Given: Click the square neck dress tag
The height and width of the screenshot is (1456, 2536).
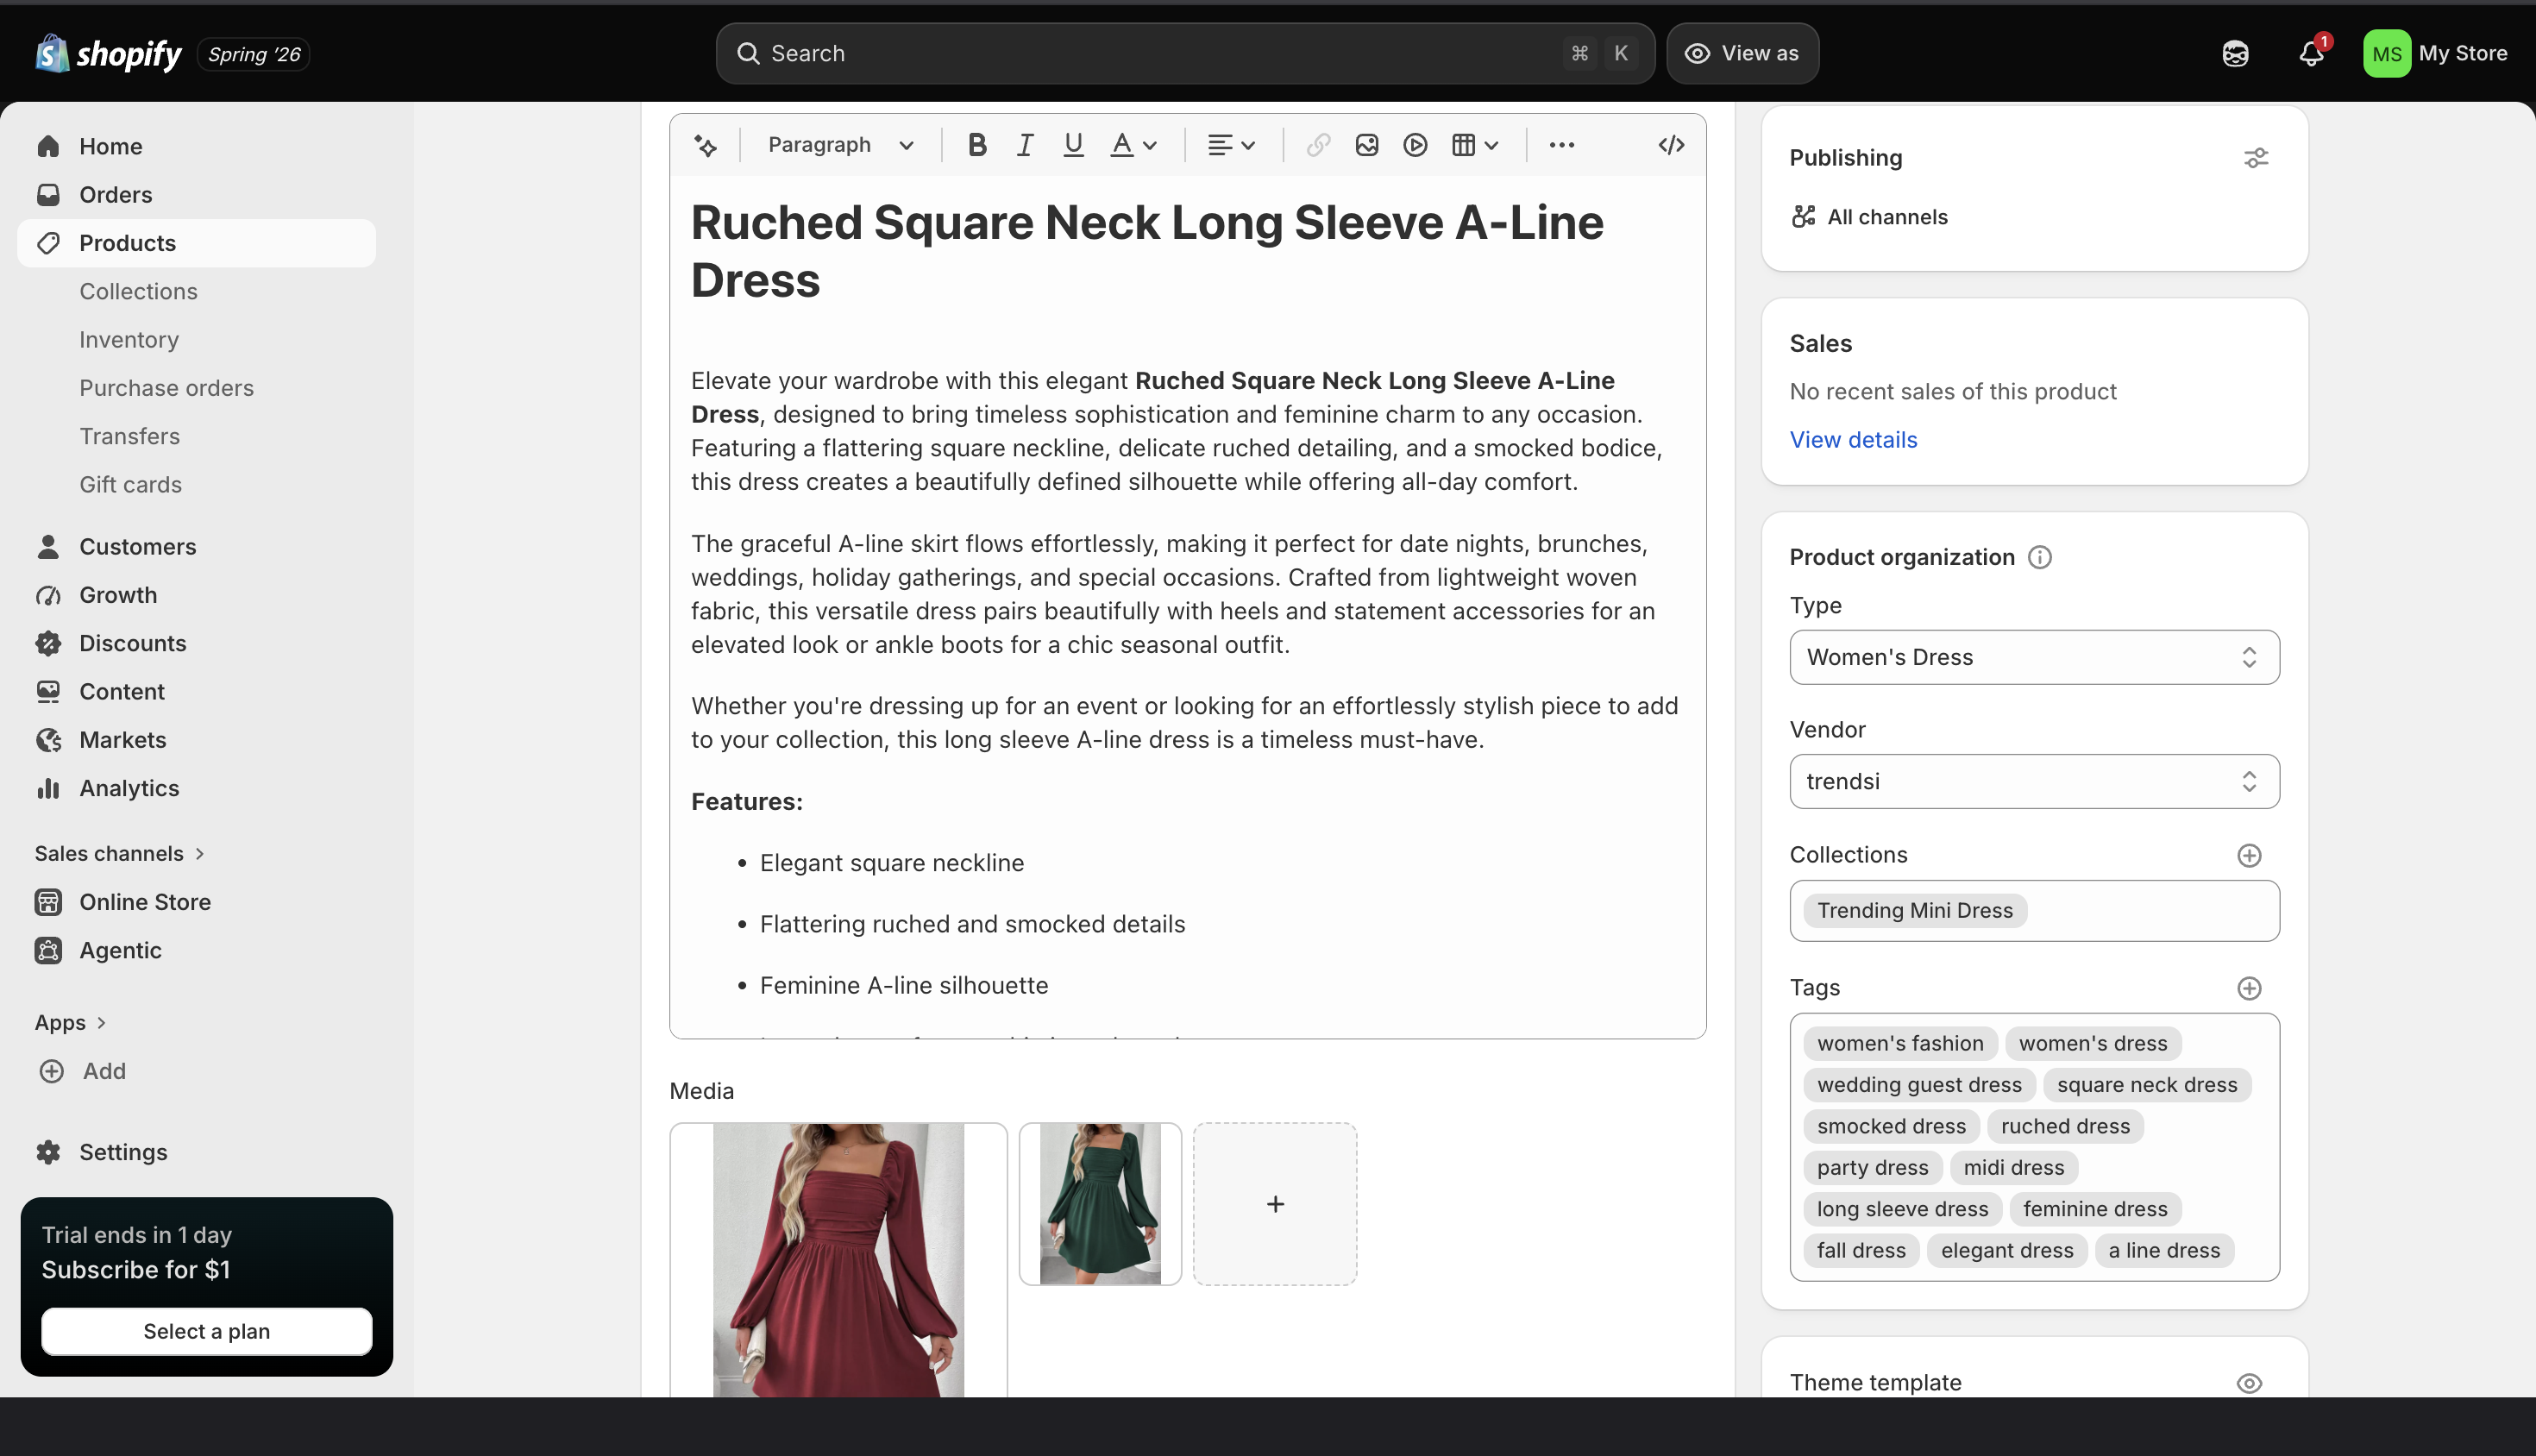Looking at the screenshot, I should (2147, 1085).
